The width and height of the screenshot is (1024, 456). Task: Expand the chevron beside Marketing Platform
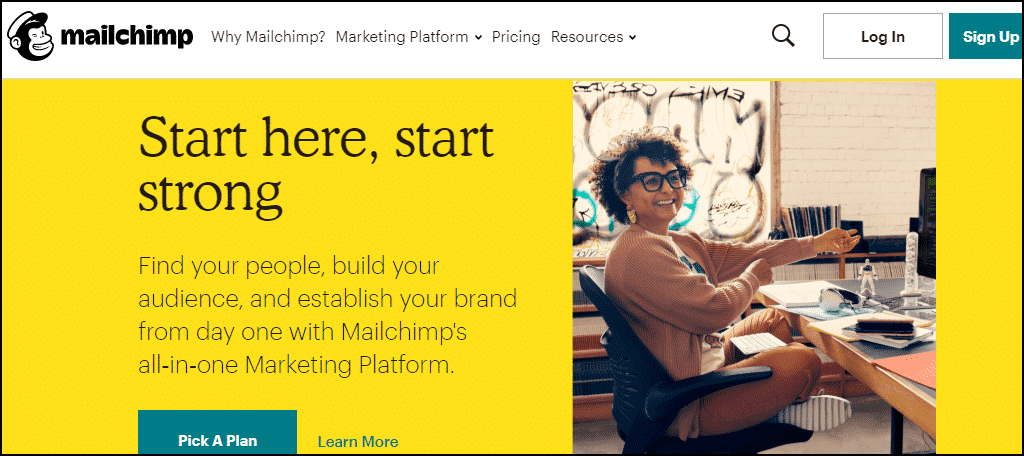pos(478,38)
